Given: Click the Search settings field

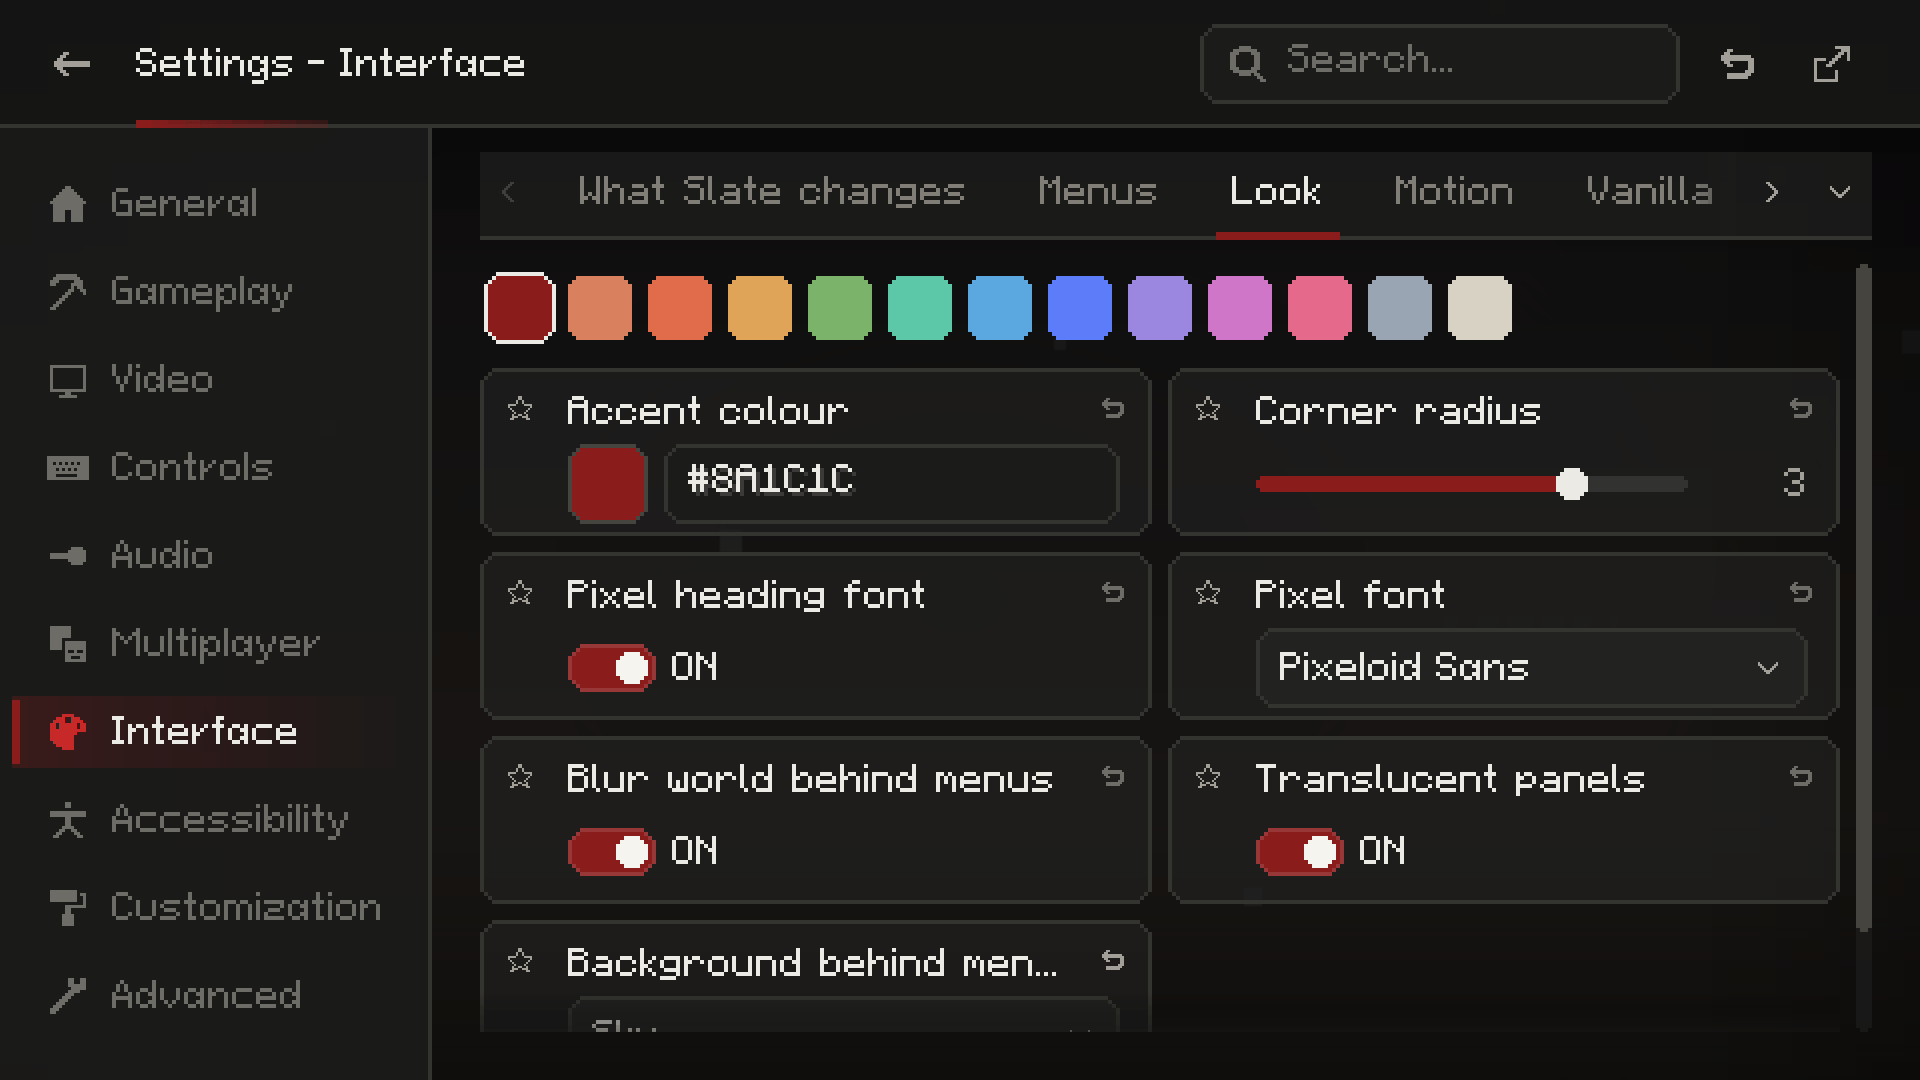Looking at the screenshot, I should coord(1439,64).
